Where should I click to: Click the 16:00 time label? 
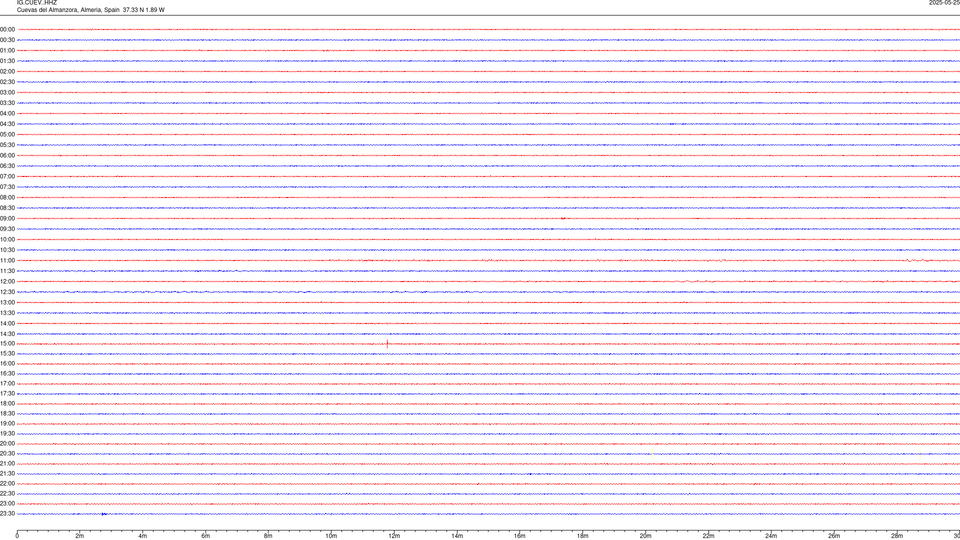click(x=7, y=364)
